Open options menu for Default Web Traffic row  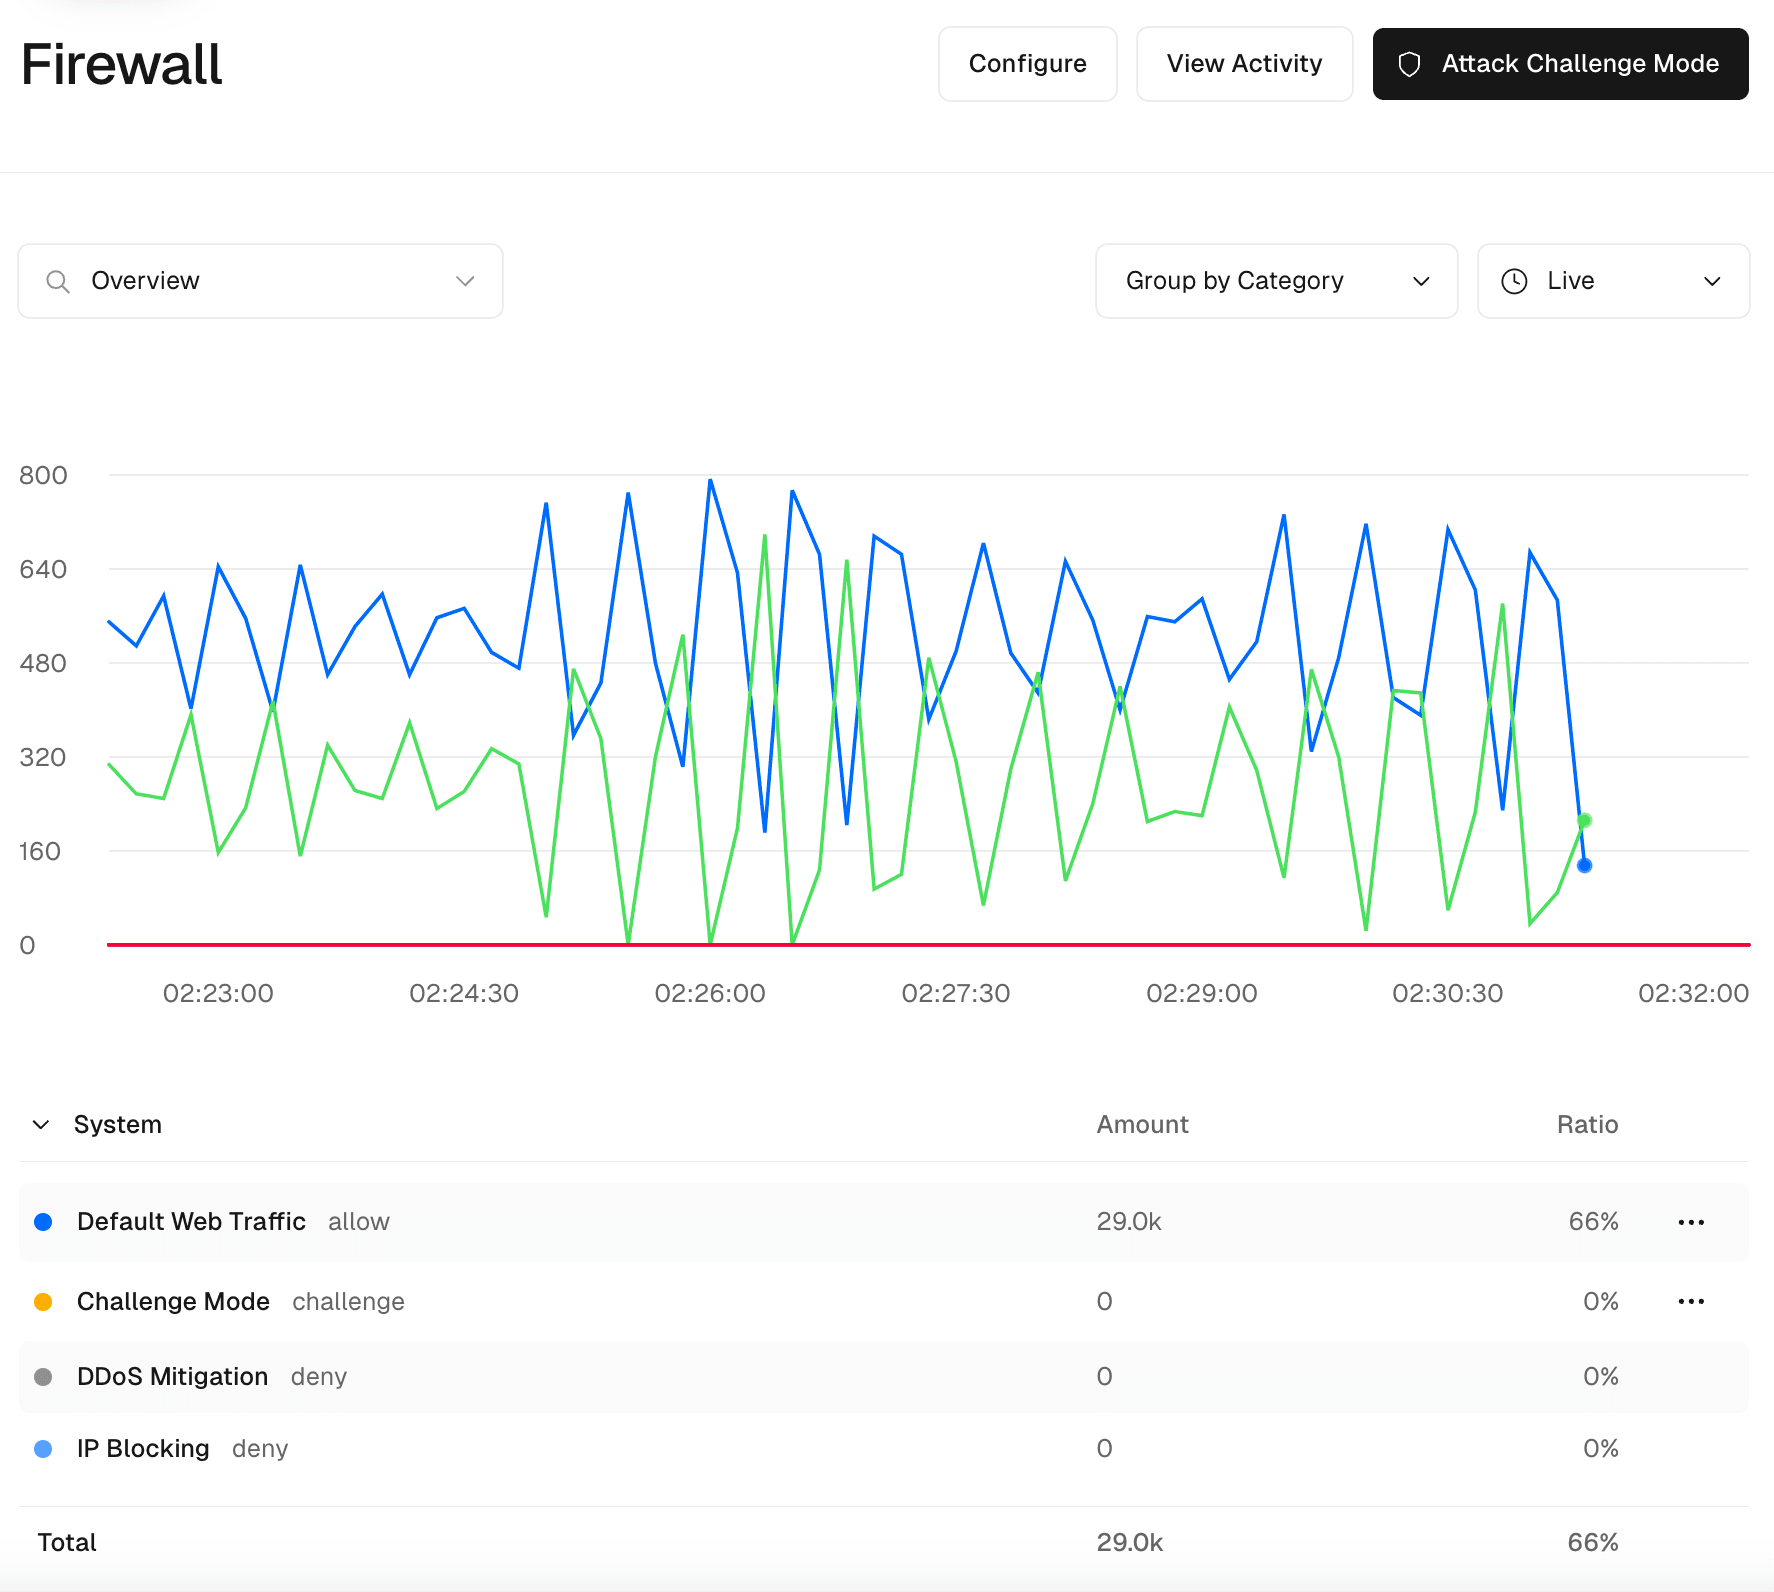(x=1691, y=1221)
